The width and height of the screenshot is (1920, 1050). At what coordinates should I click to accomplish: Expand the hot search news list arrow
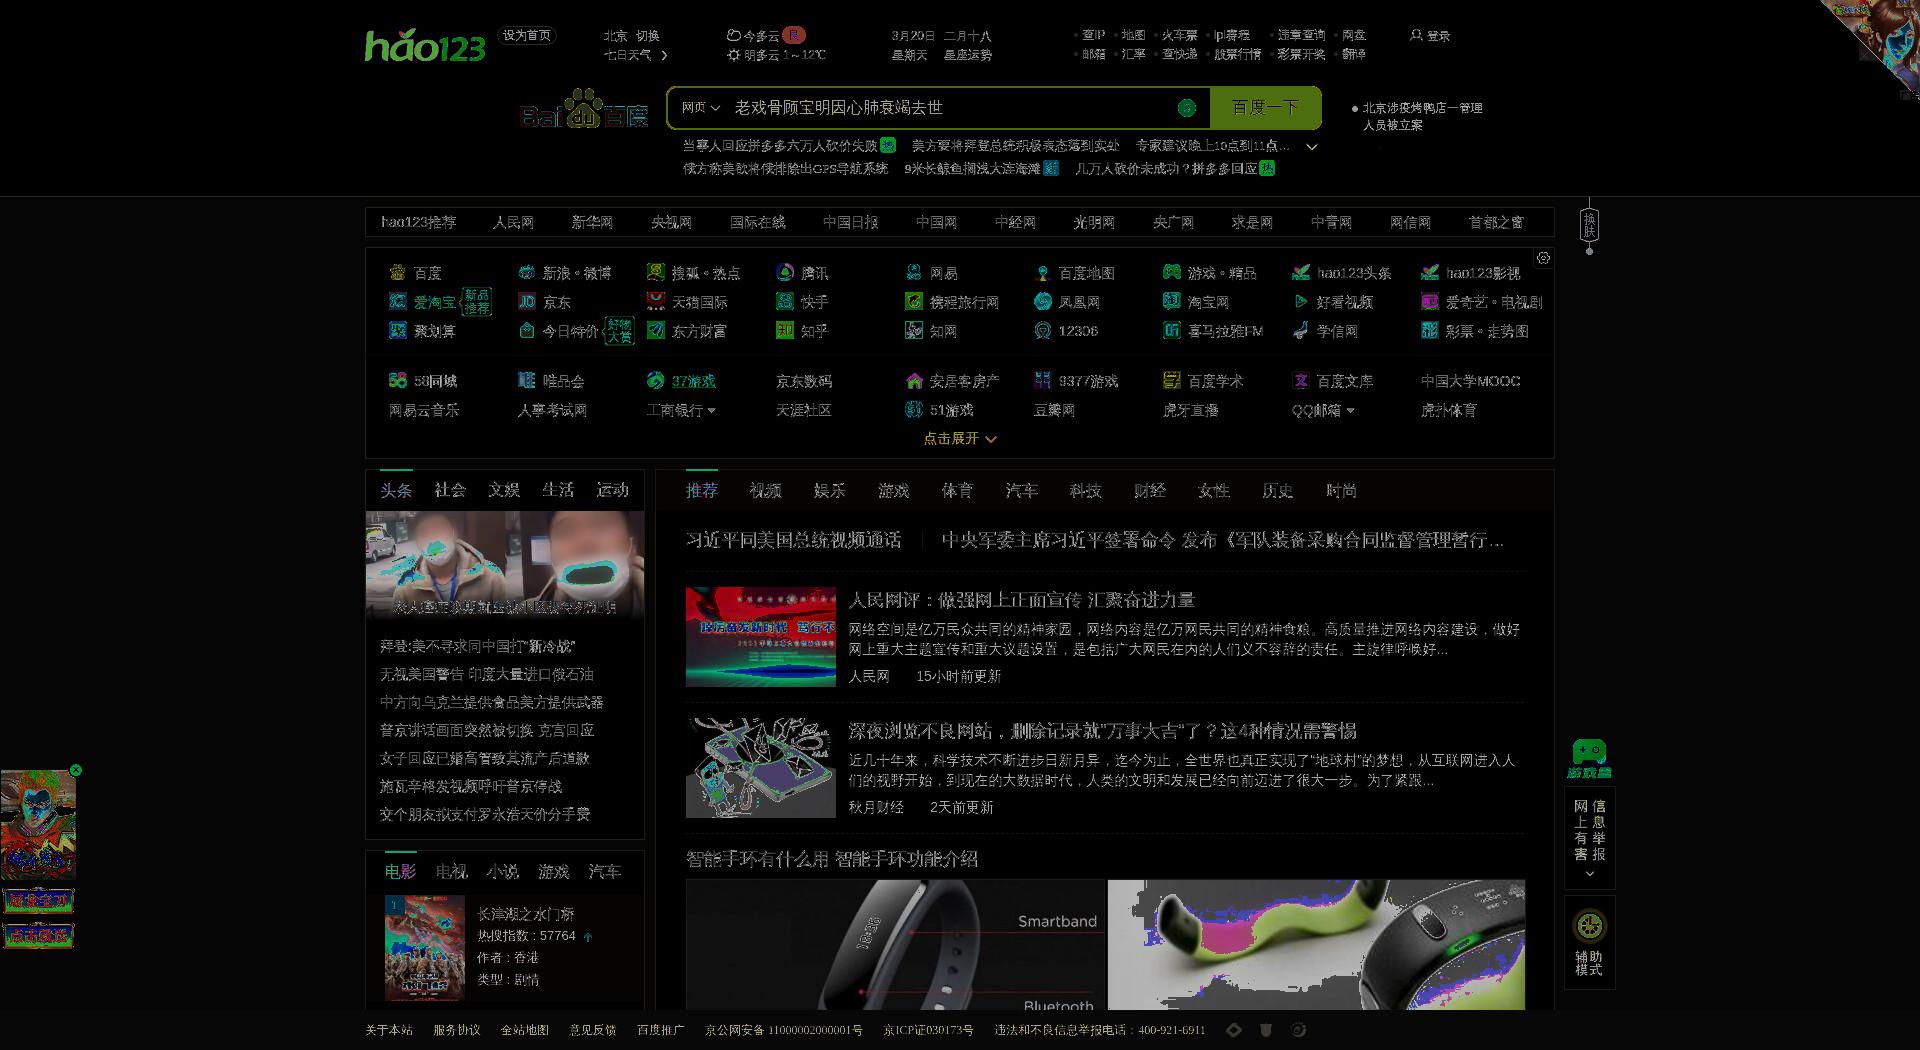[x=1312, y=146]
